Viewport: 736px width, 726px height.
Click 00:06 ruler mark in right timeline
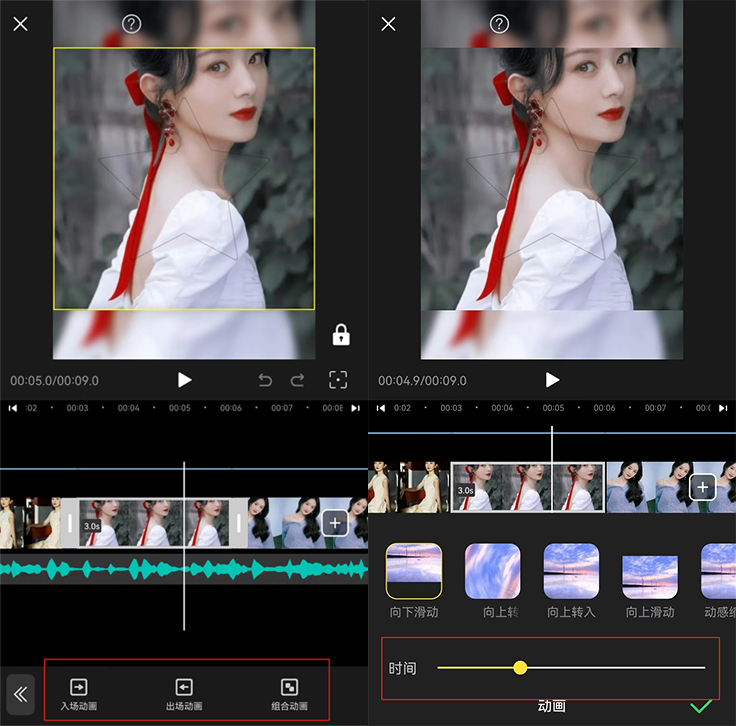[604, 408]
